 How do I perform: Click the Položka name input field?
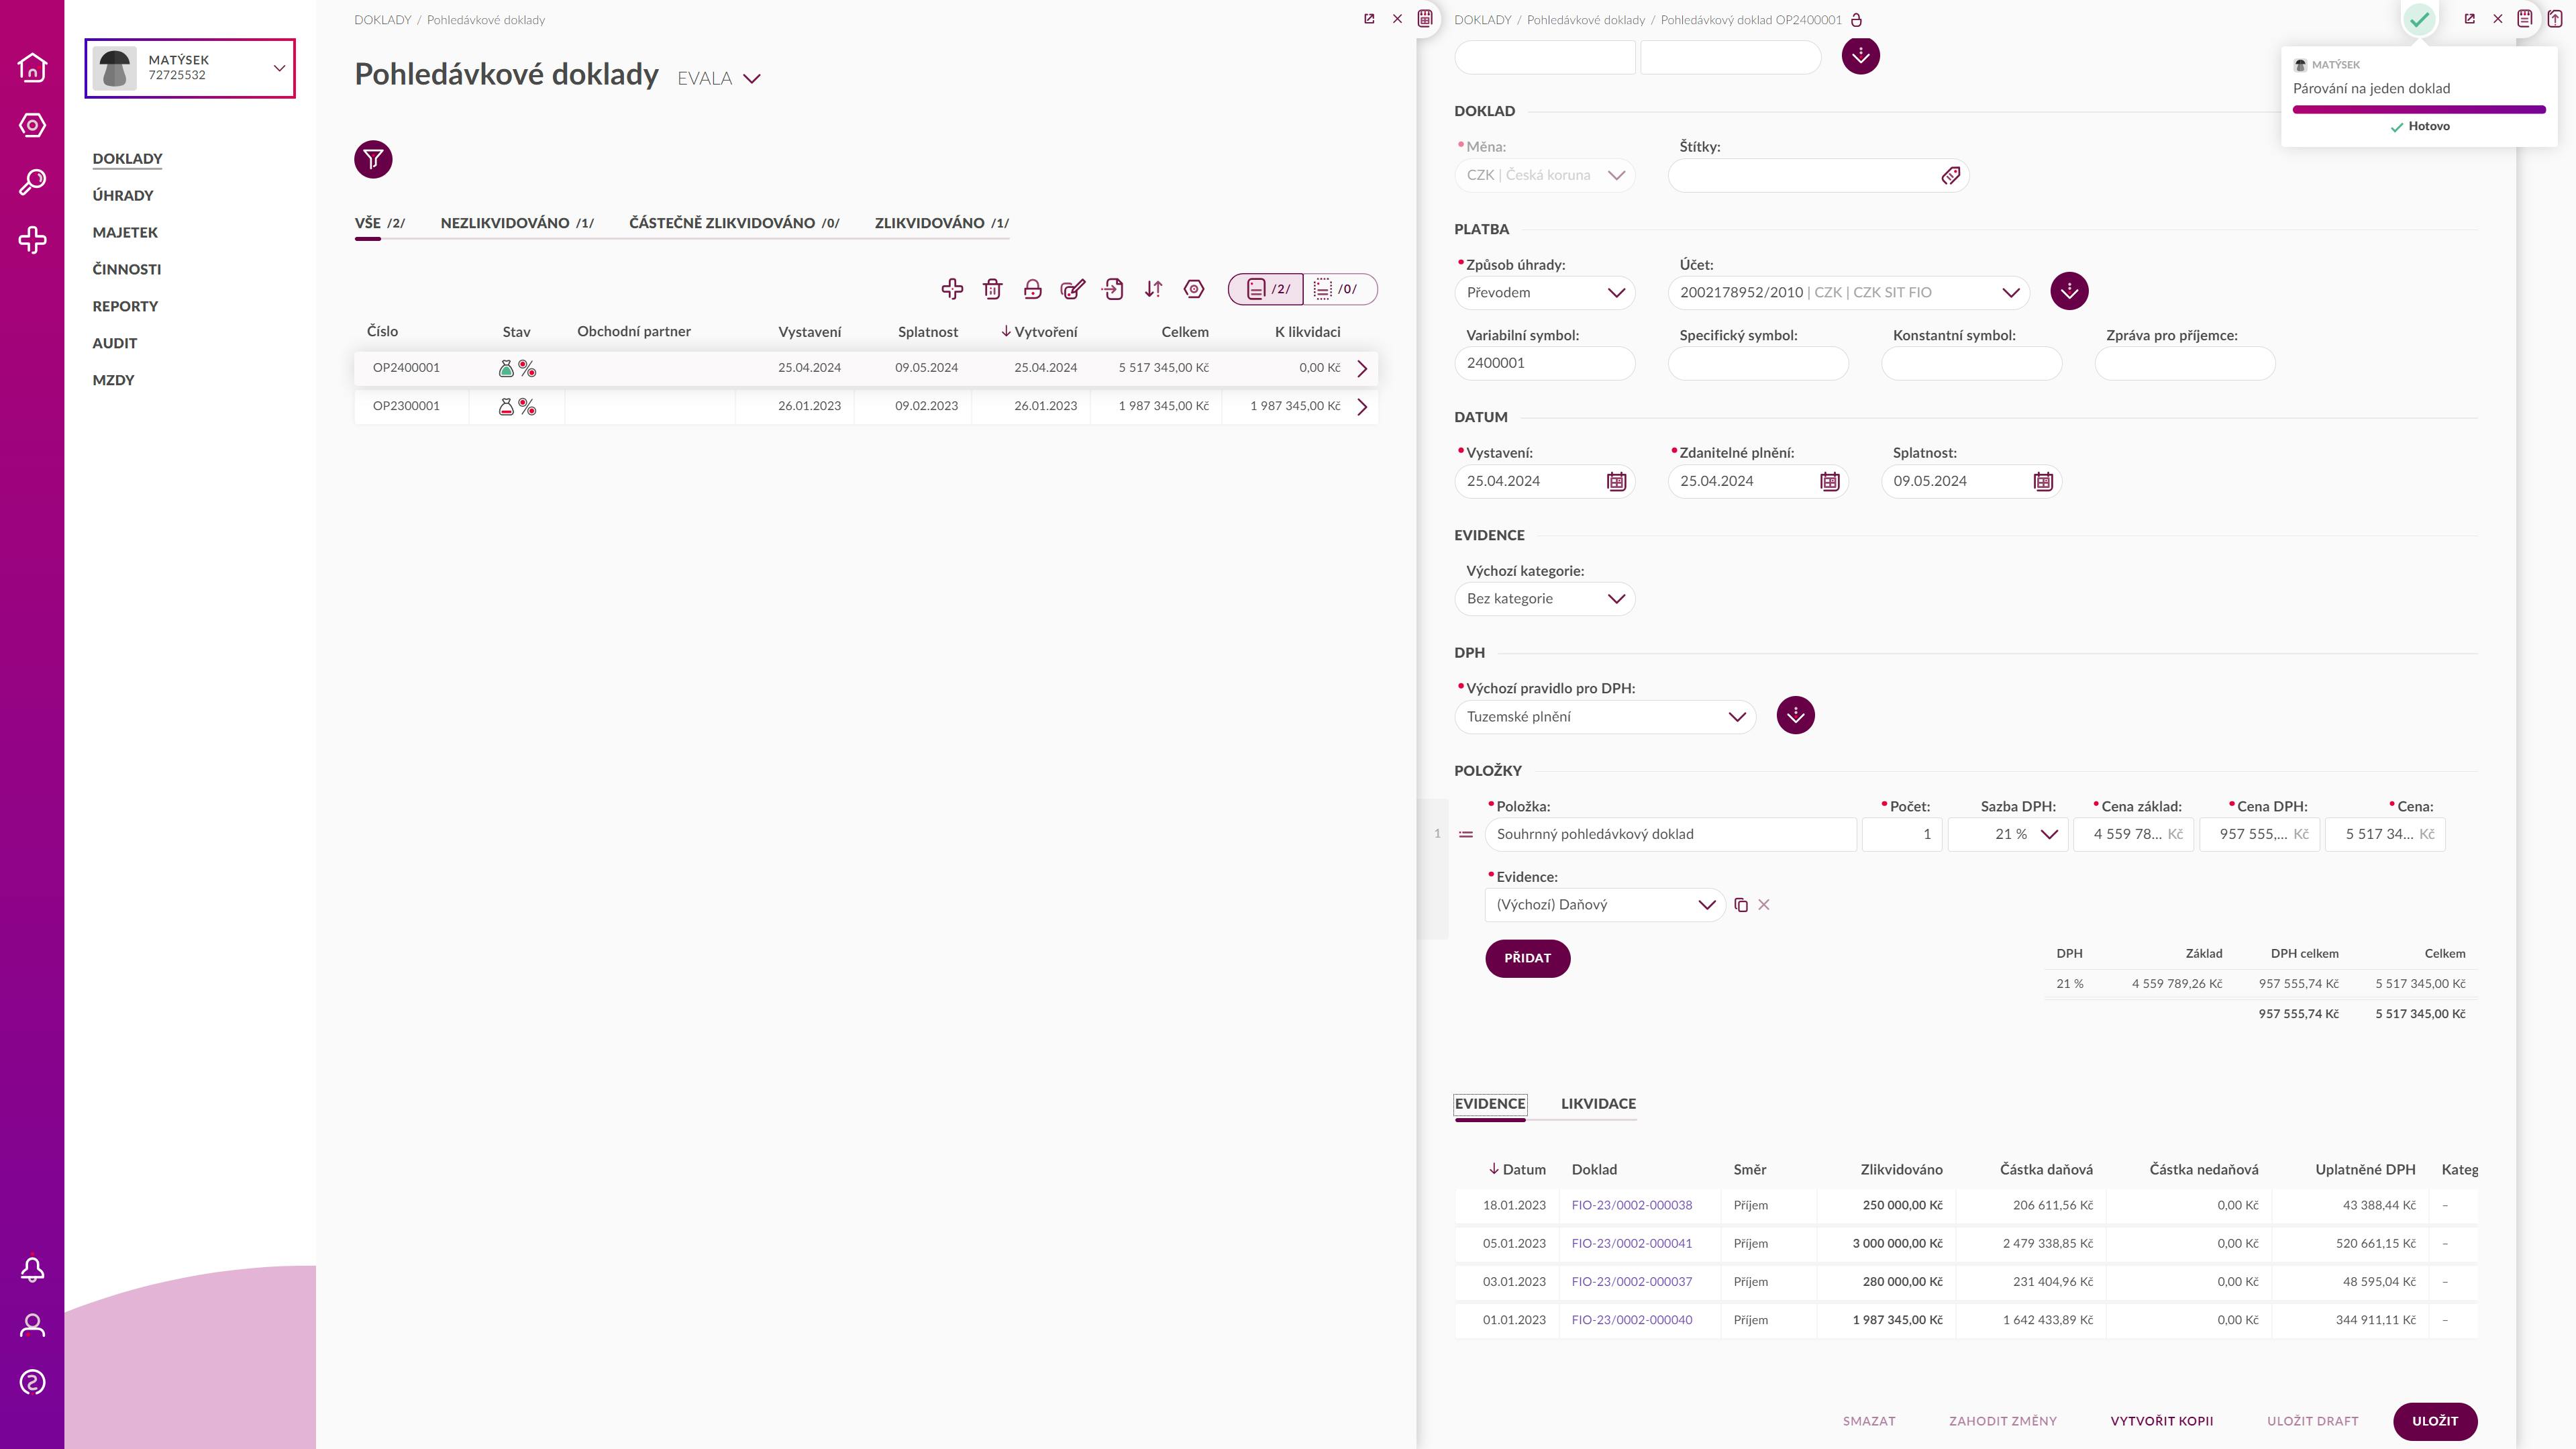(x=1670, y=834)
